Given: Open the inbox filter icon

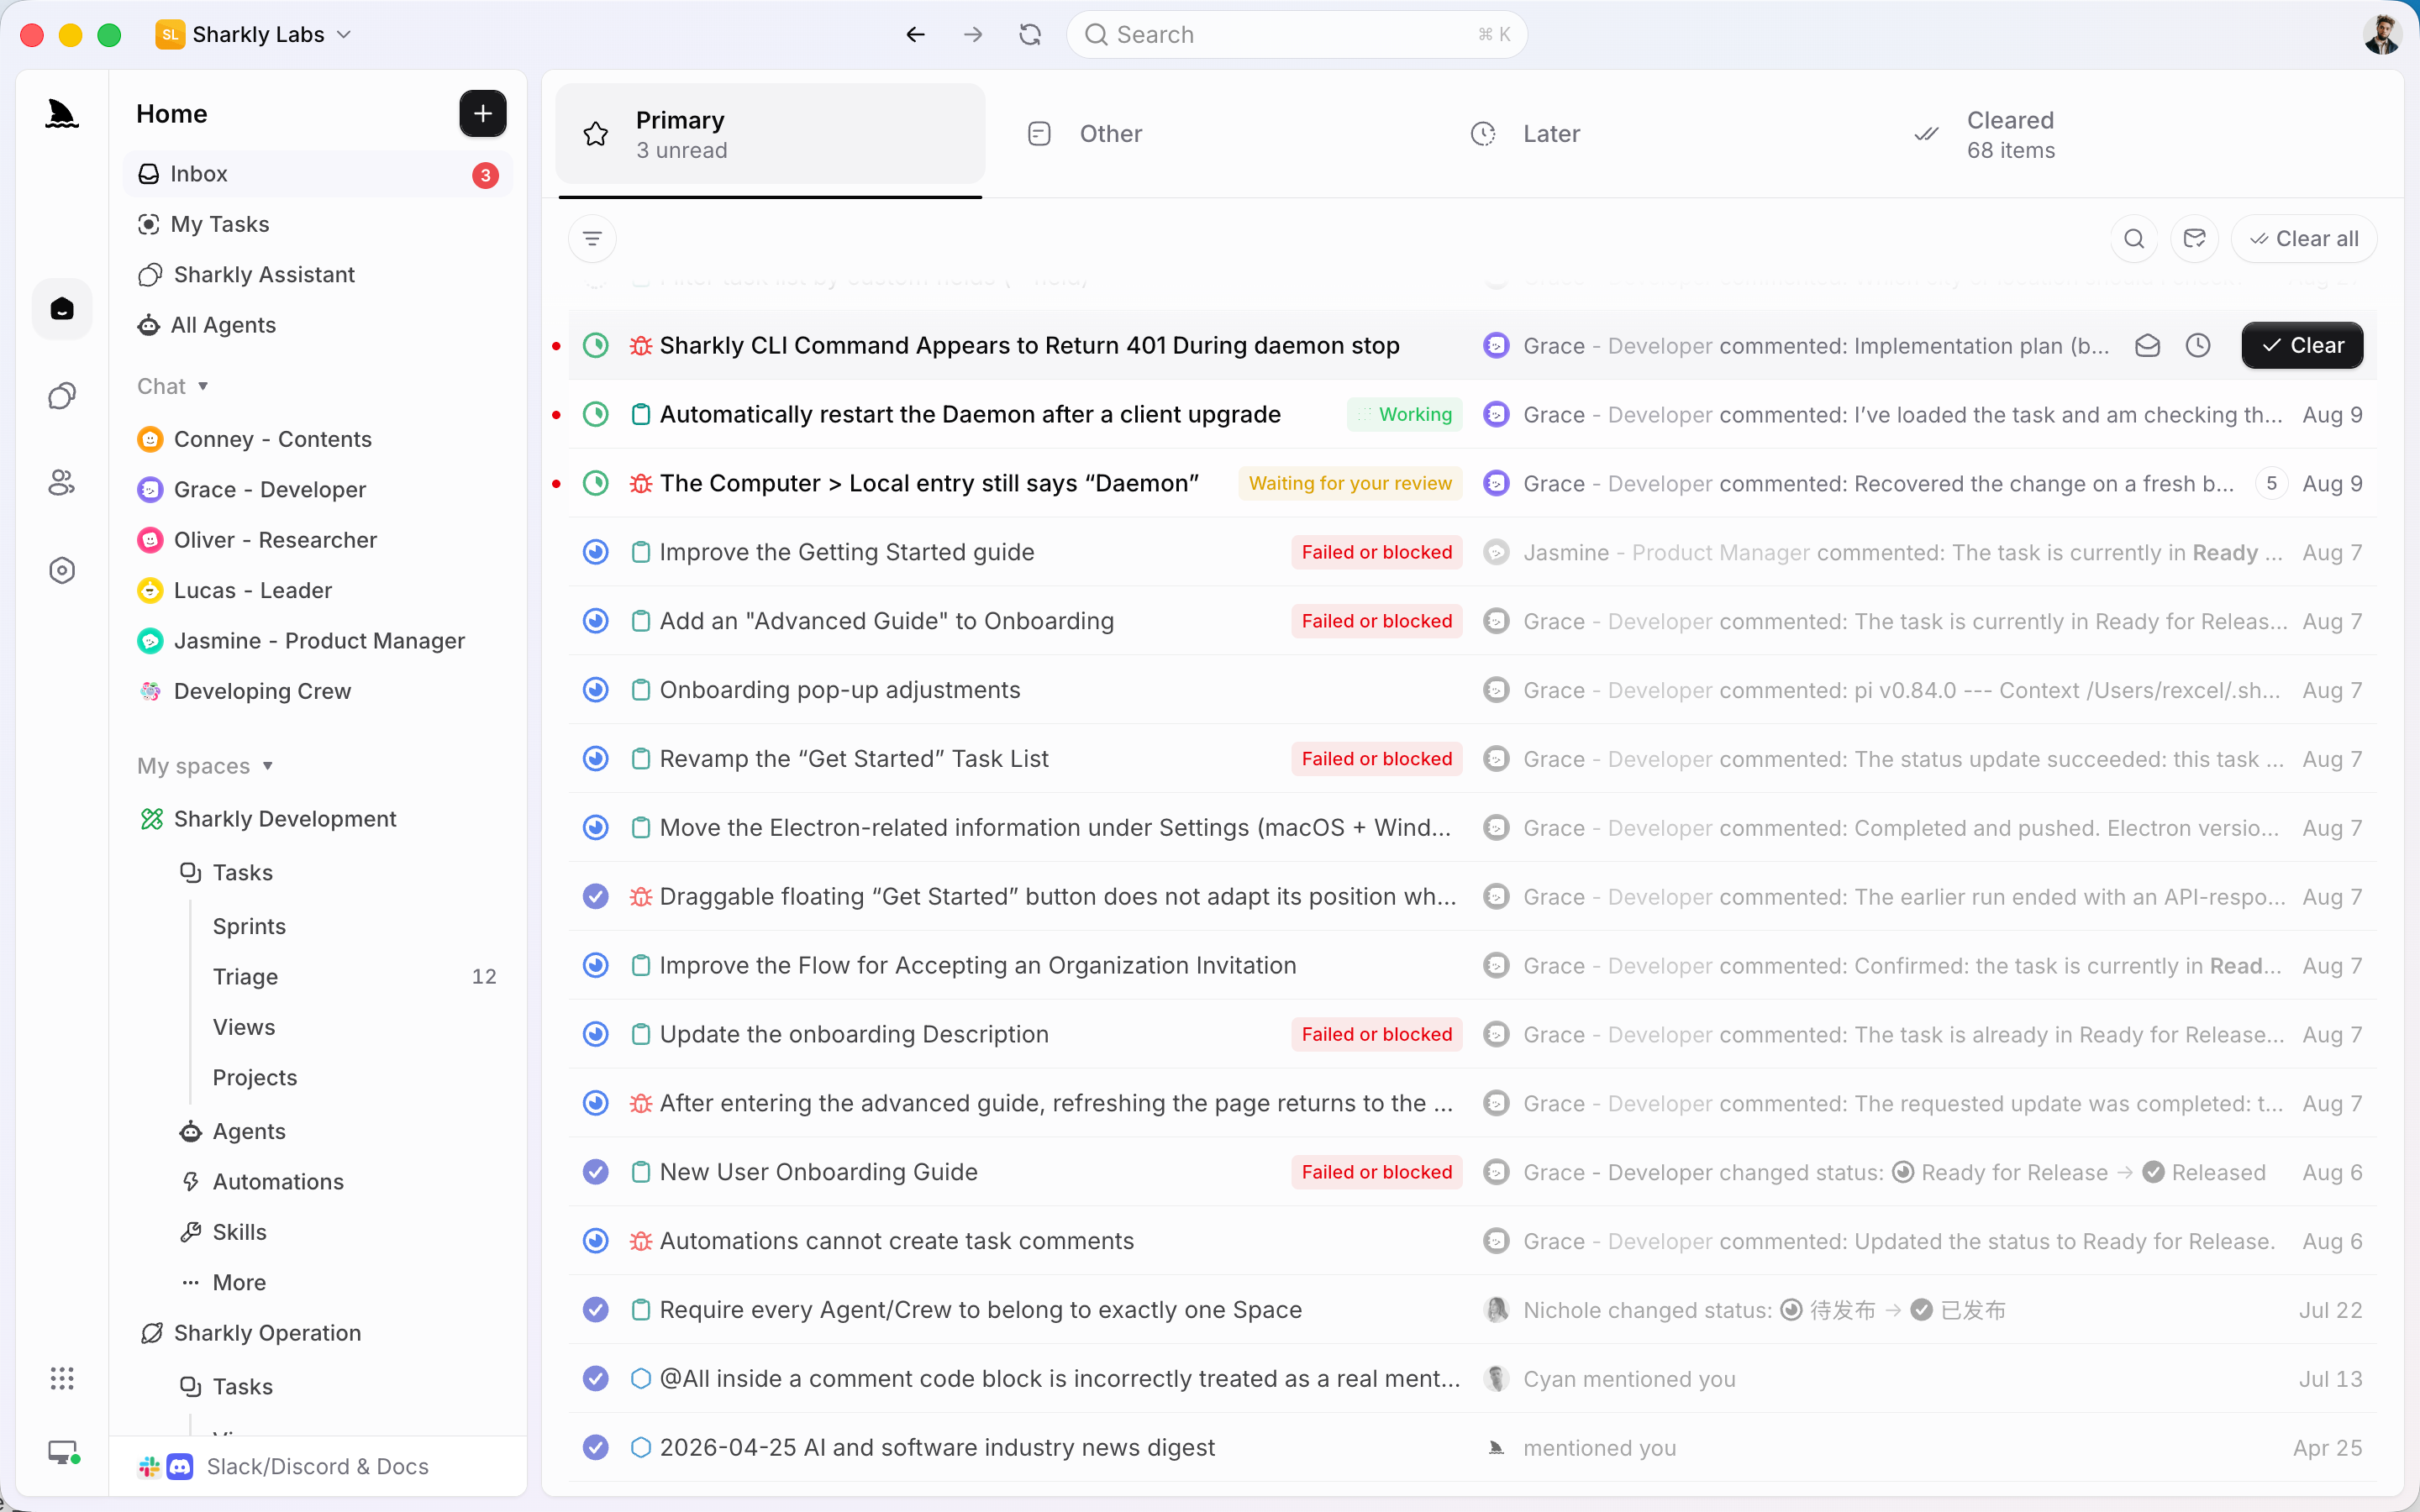Looking at the screenshot, I should 592,239.
